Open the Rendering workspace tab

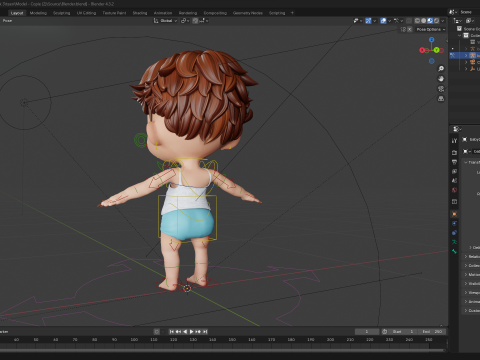(x=188, y=13)
